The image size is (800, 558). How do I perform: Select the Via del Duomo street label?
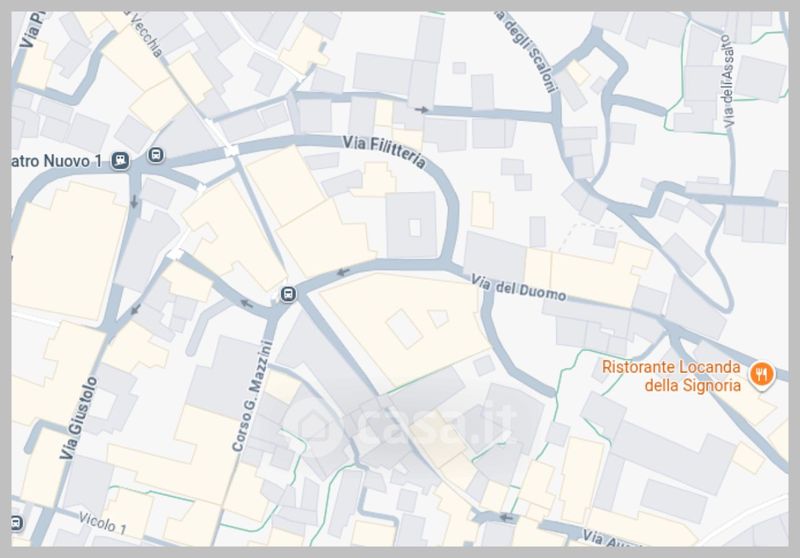tap(518, 288)
